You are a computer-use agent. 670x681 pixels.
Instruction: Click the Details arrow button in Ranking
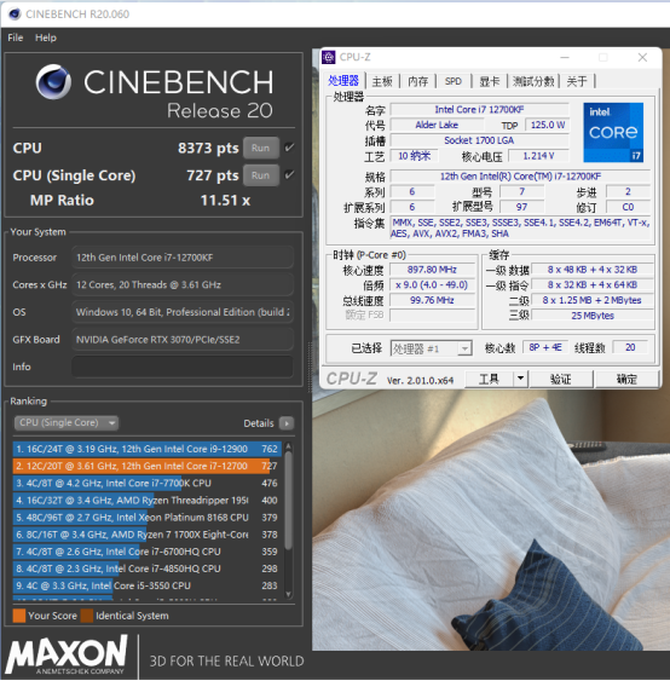[287, 423]
